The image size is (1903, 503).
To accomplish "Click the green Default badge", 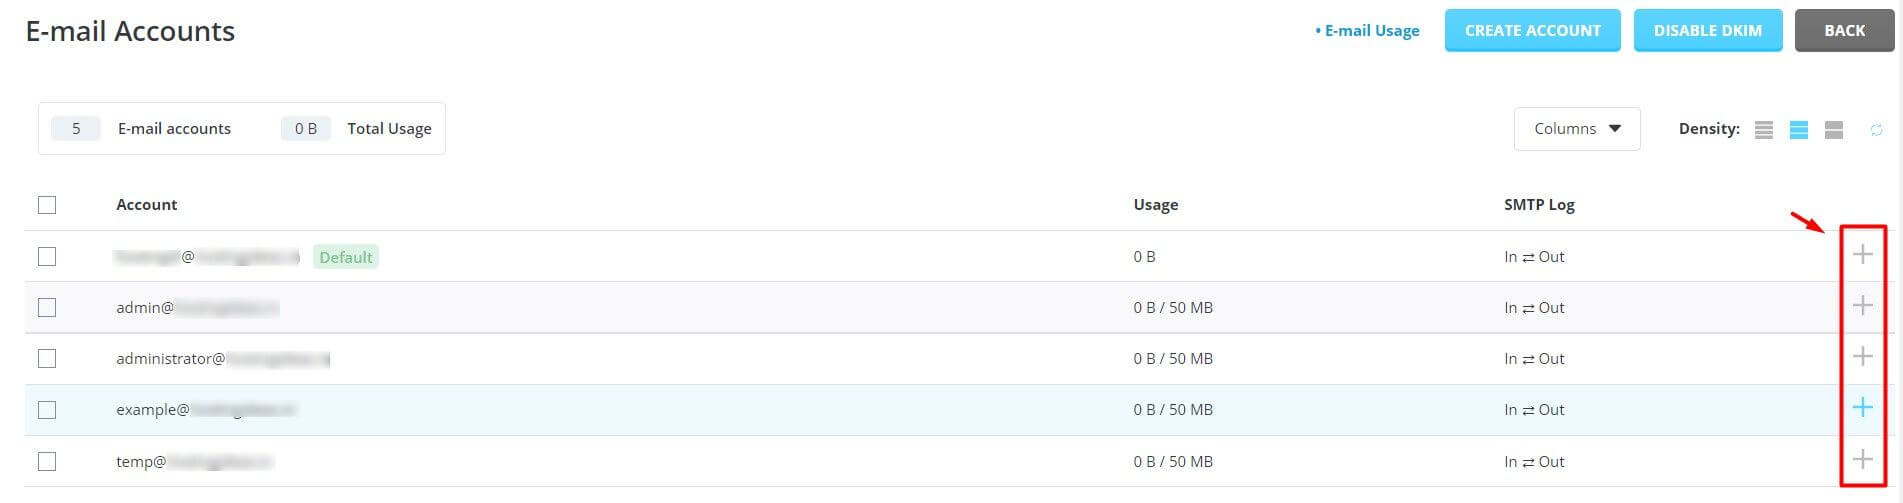I will 346,257.
